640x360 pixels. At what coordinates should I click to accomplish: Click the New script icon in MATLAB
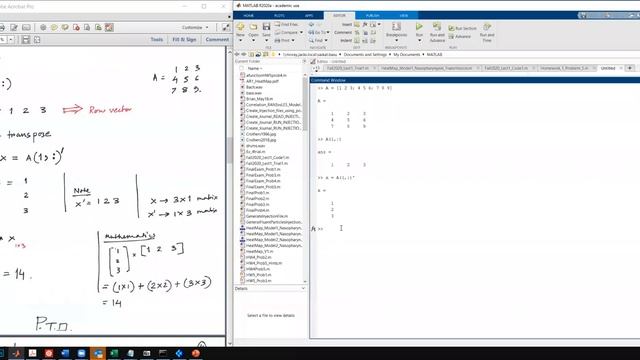point(240,27)
